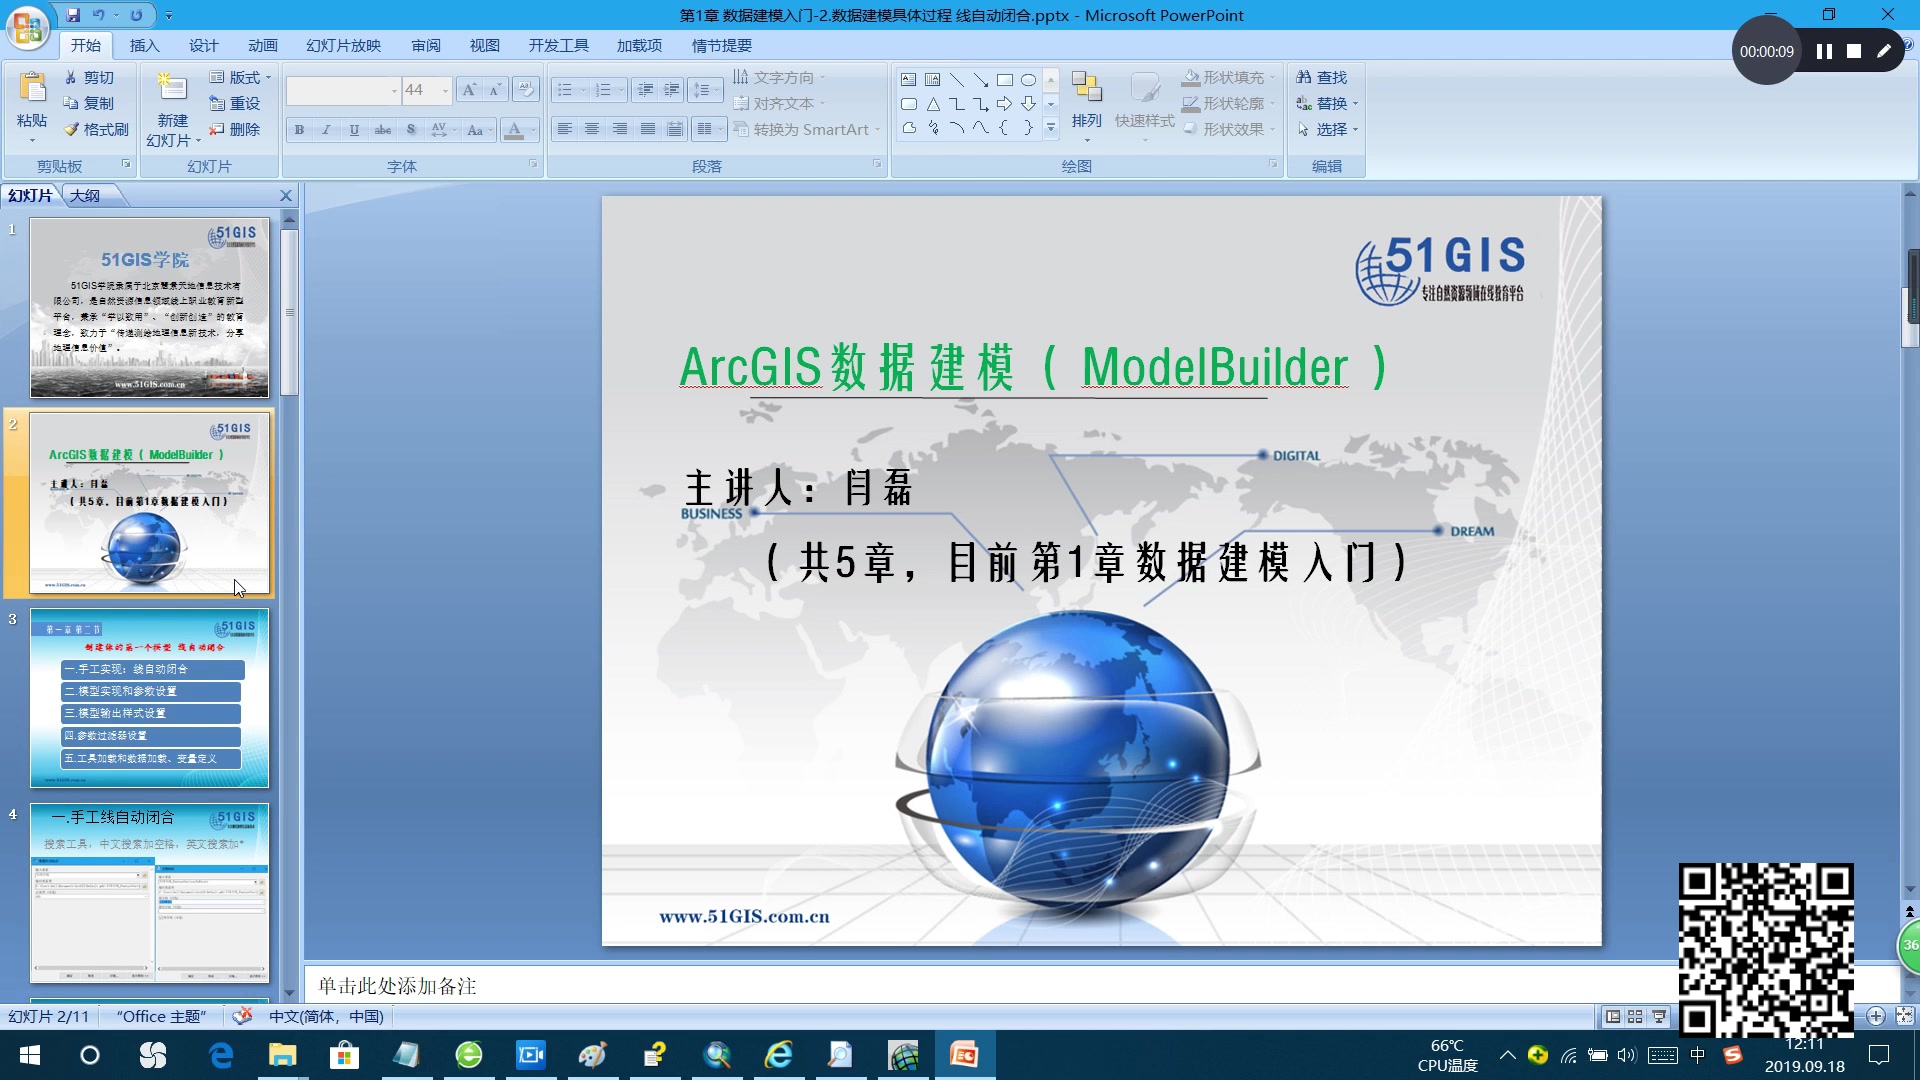Cut selection with 剪切
The image size is (1920, 1080).
click(x=89, y=77)
